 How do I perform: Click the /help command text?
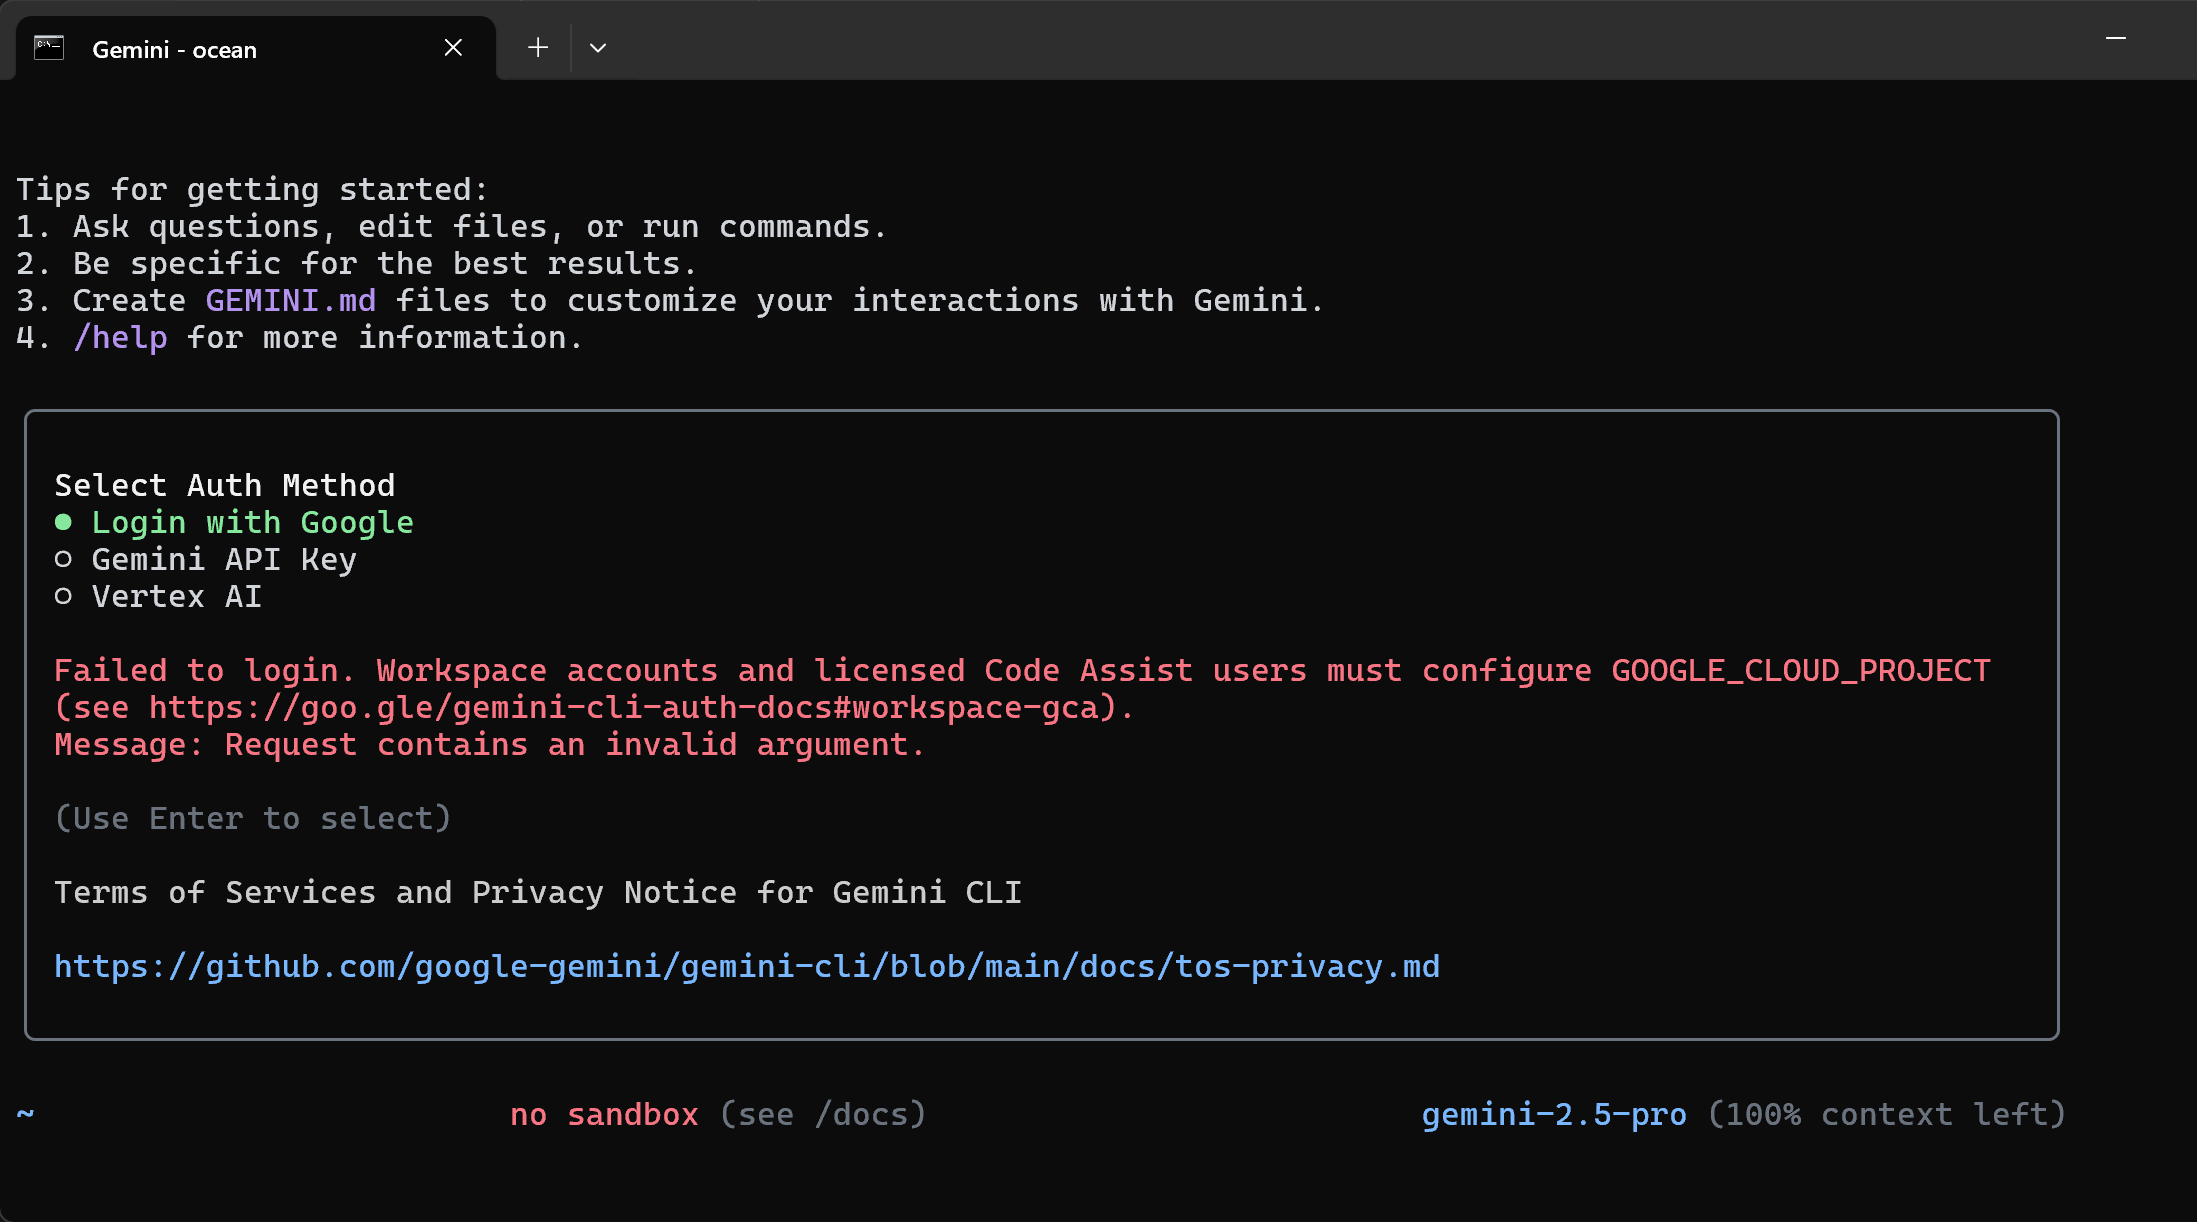pos(120,338)
